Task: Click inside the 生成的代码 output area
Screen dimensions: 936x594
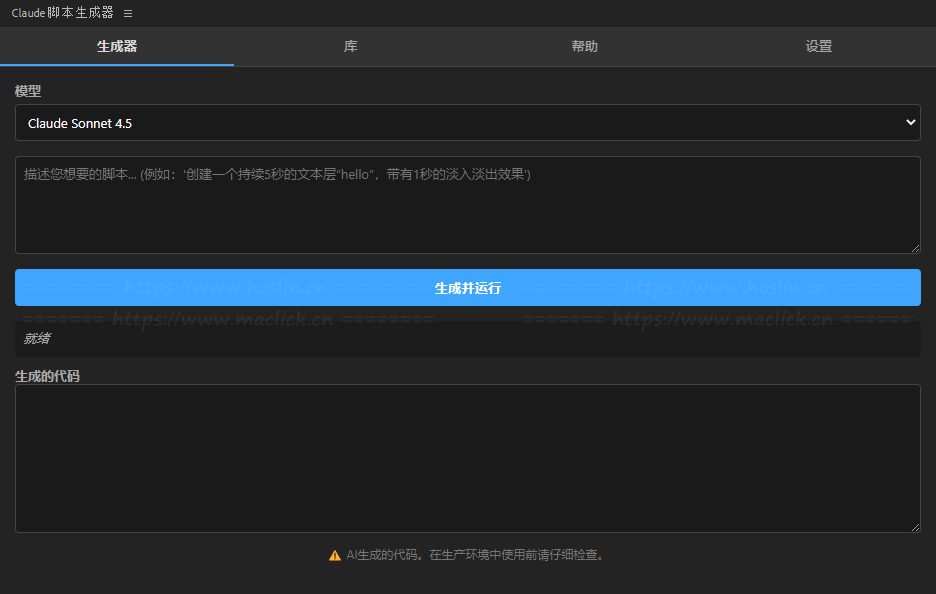Action: click(467, 458)
